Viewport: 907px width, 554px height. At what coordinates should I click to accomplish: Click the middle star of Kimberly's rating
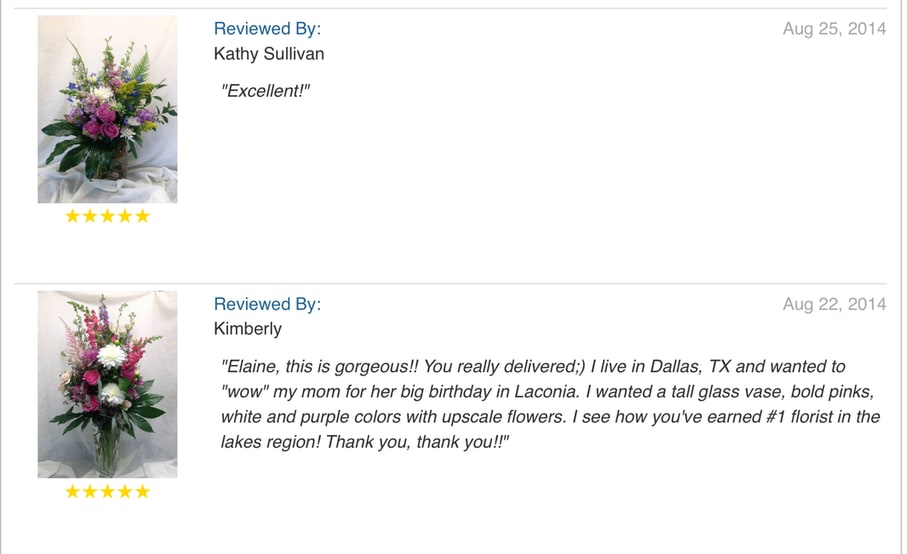(x=107, y=491)
